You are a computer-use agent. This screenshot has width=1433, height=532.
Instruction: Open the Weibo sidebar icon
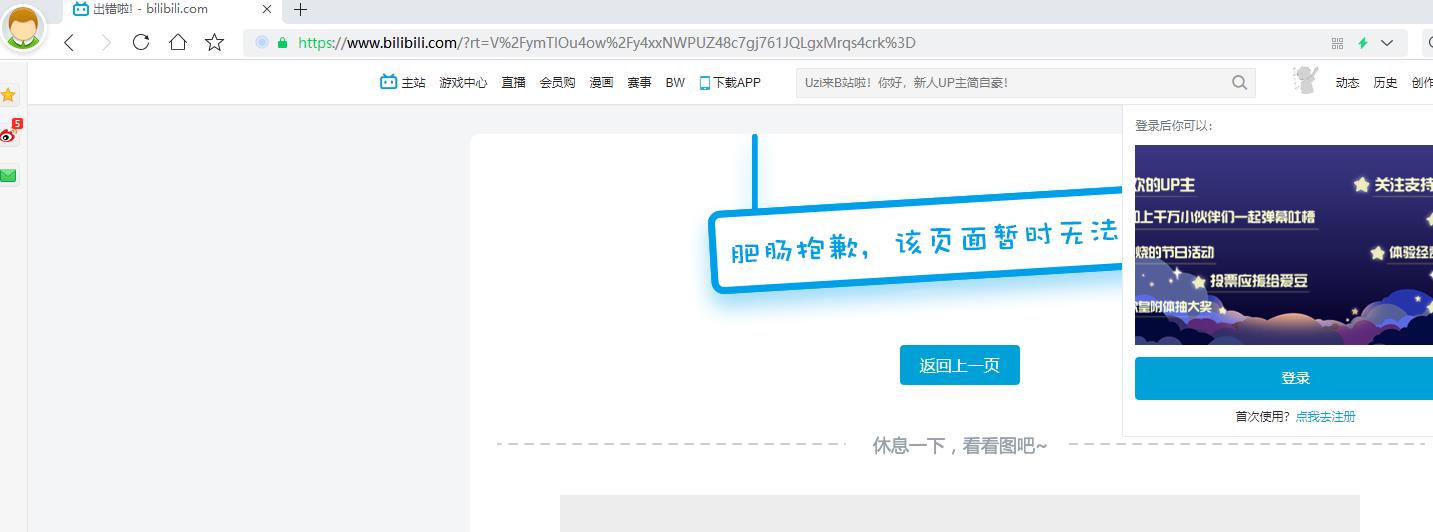click(9, 134)
